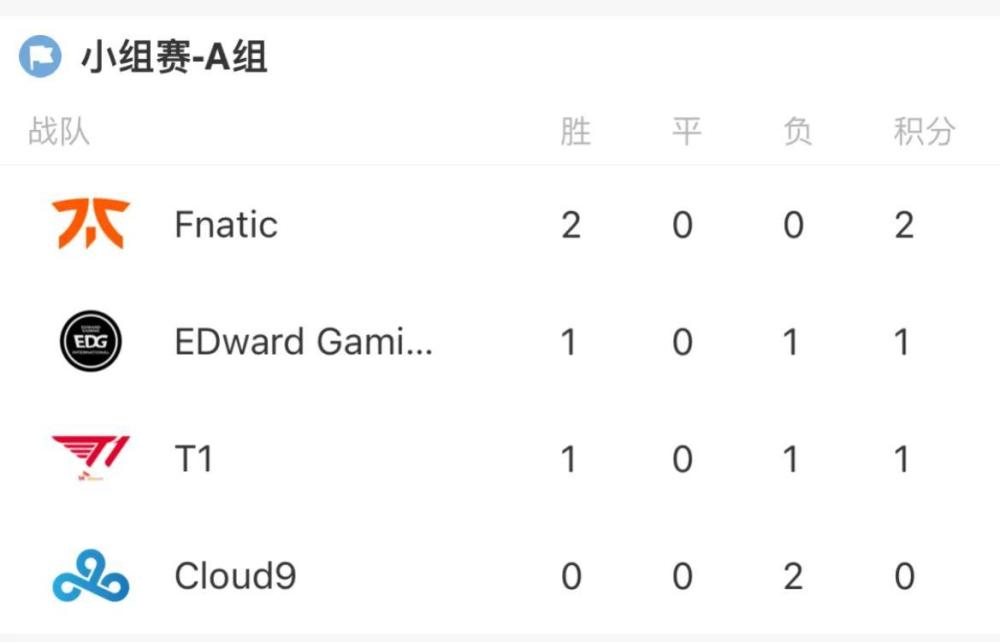Click the blue flag group icon
Viewport: 1000px width, 642px height.
pos(40,57)
